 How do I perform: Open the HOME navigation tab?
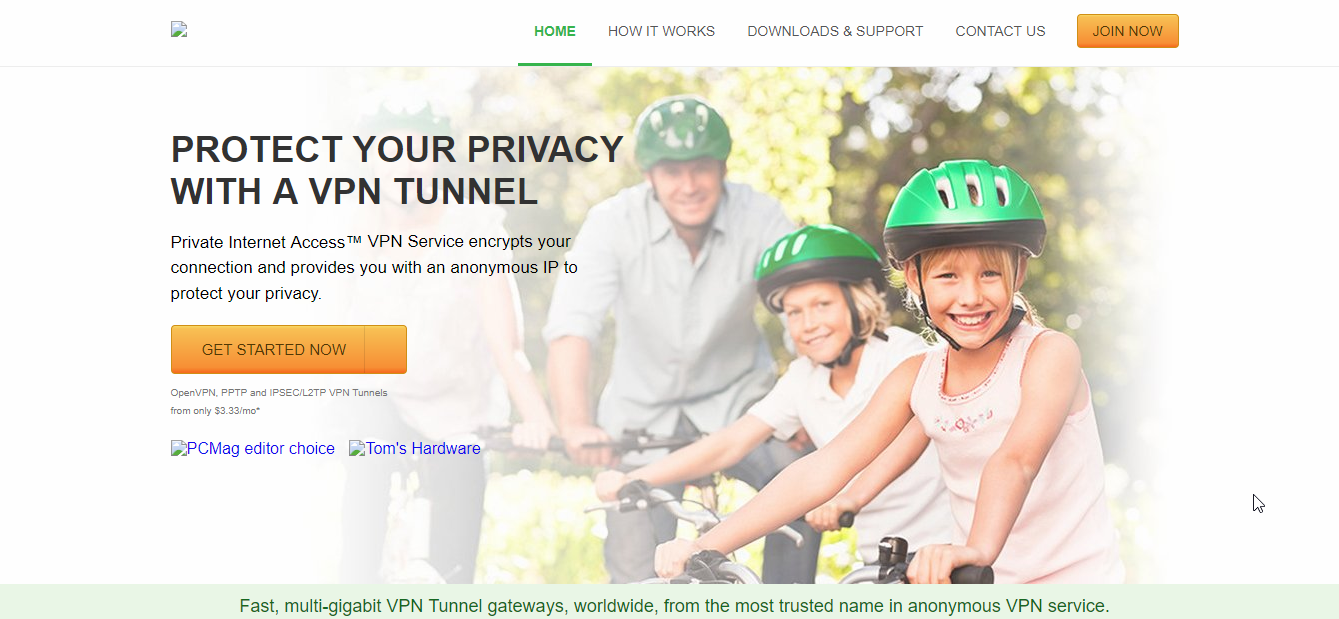[555, 32]
